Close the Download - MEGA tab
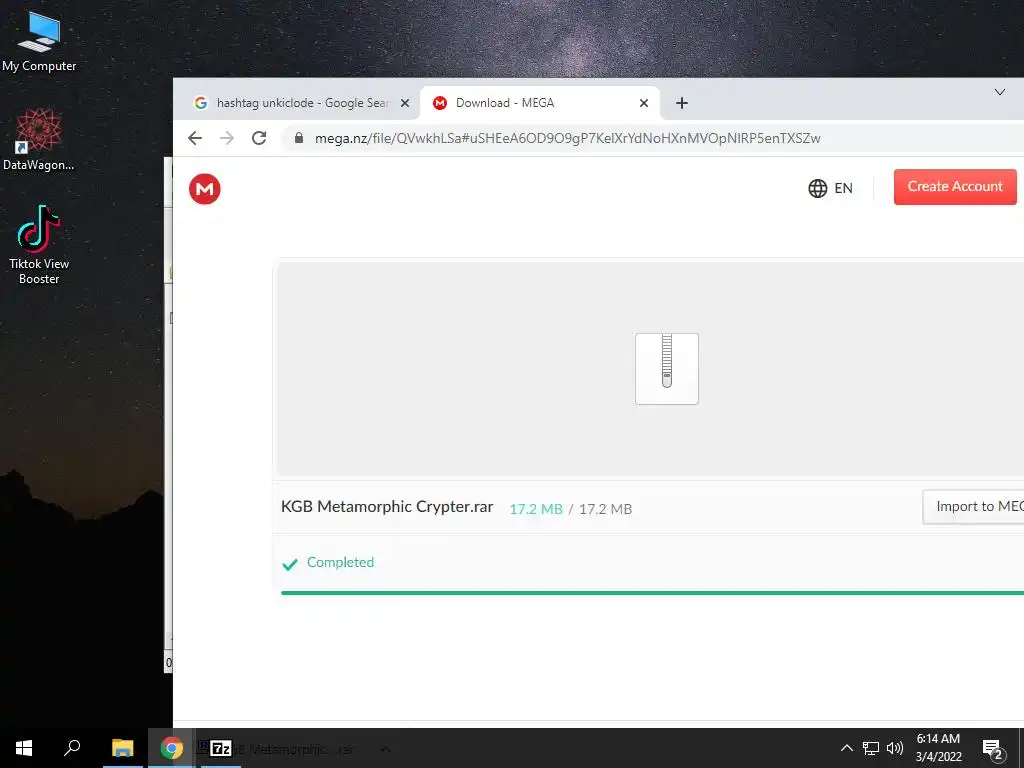The image size is (1024, 768). (644, 103)
